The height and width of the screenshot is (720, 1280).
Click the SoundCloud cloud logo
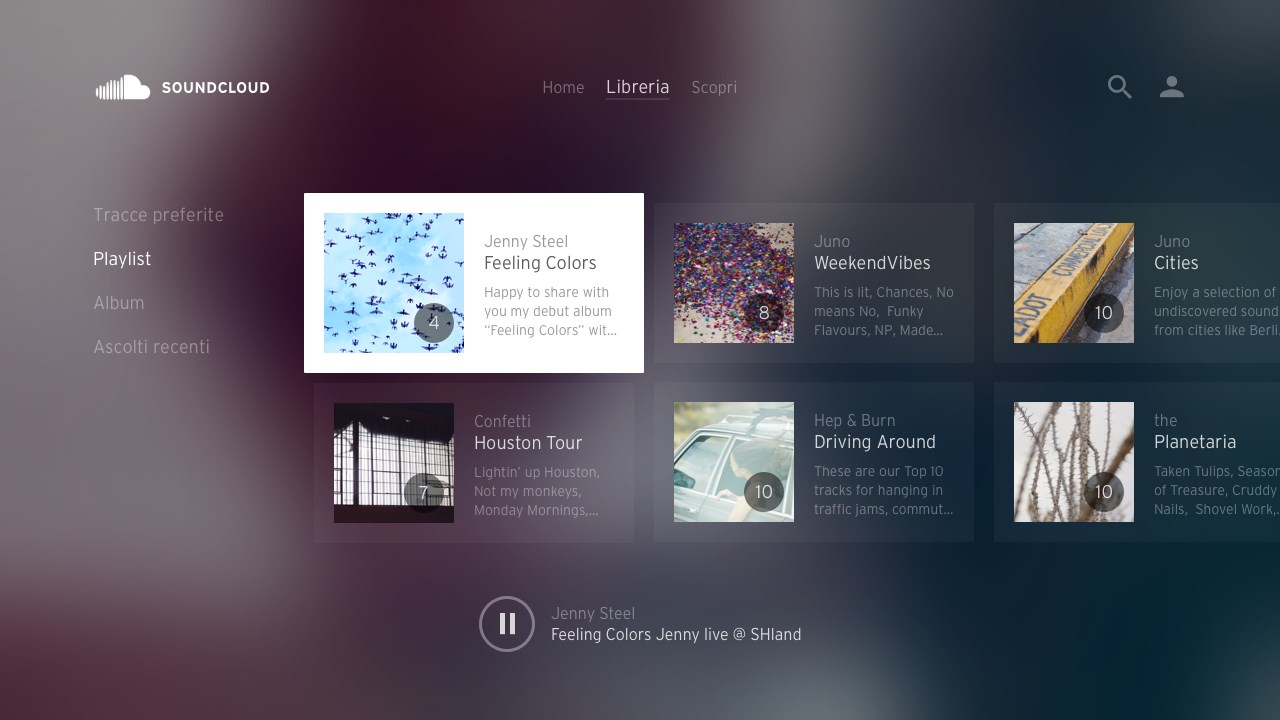pos(123,88)
